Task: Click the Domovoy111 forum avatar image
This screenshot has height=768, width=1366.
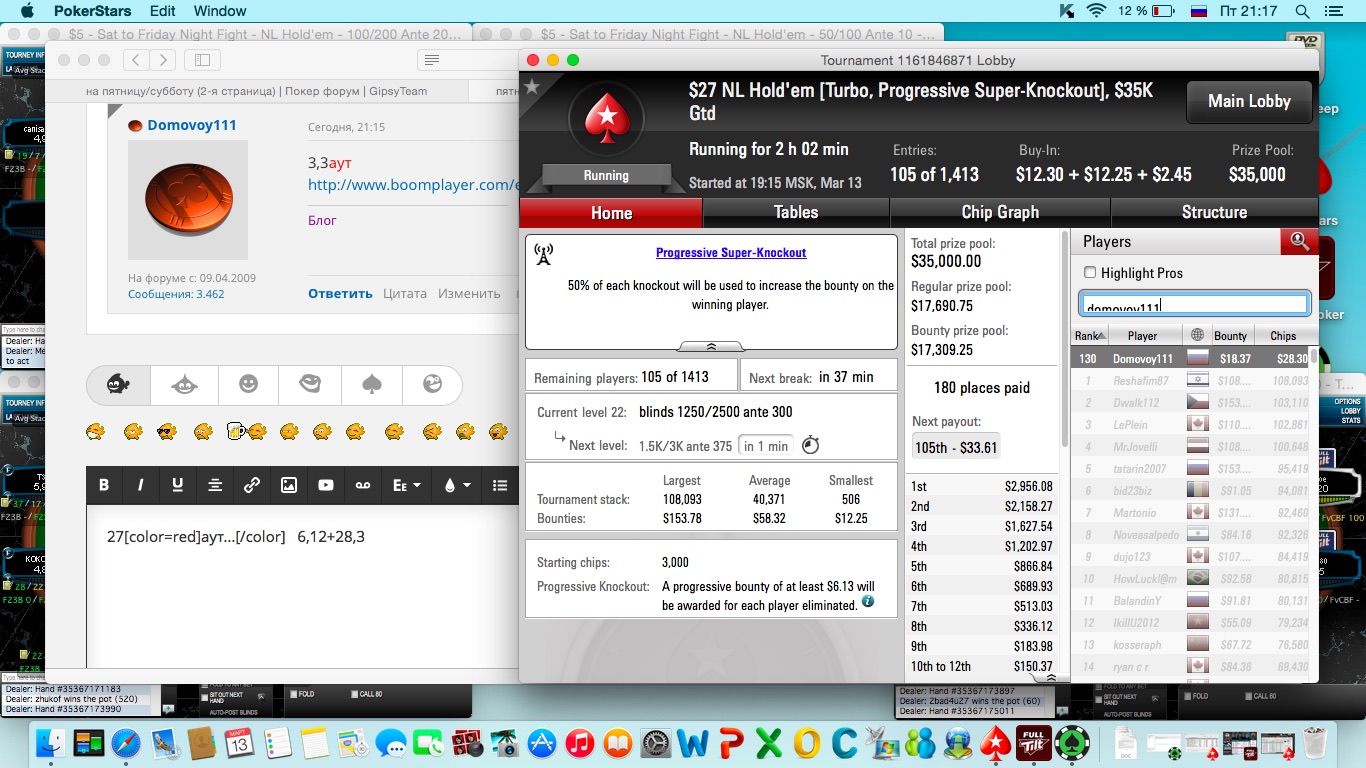Action: (188, 200)
